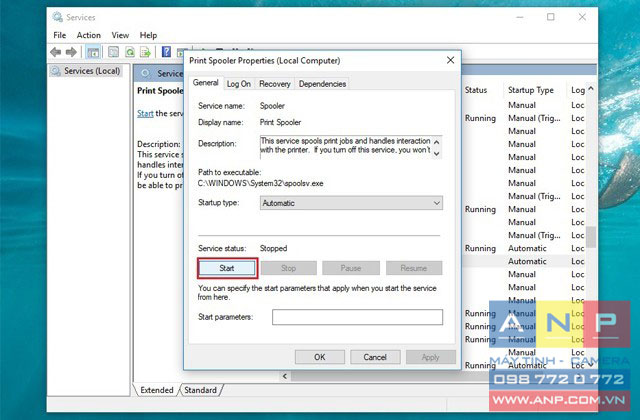Sort by the Startup Type column header
This screenshot has width=640, height=420.
point(531,90)
